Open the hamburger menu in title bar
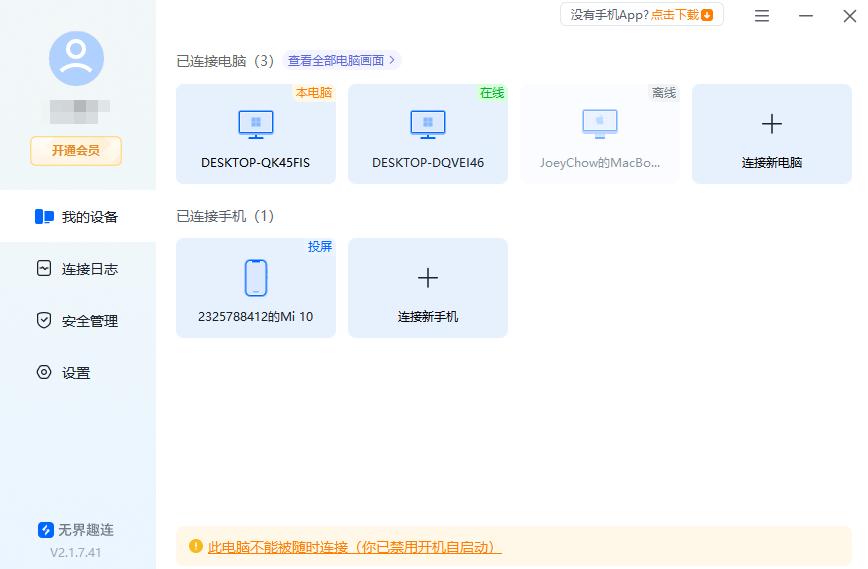The image size is (868, 569). click(762, 15)
